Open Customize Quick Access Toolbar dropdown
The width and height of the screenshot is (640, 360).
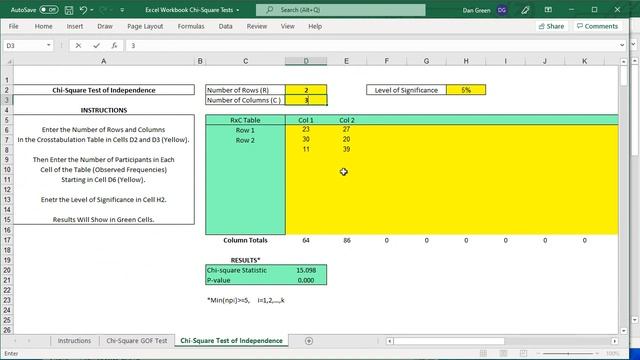[x=122, y=10]
